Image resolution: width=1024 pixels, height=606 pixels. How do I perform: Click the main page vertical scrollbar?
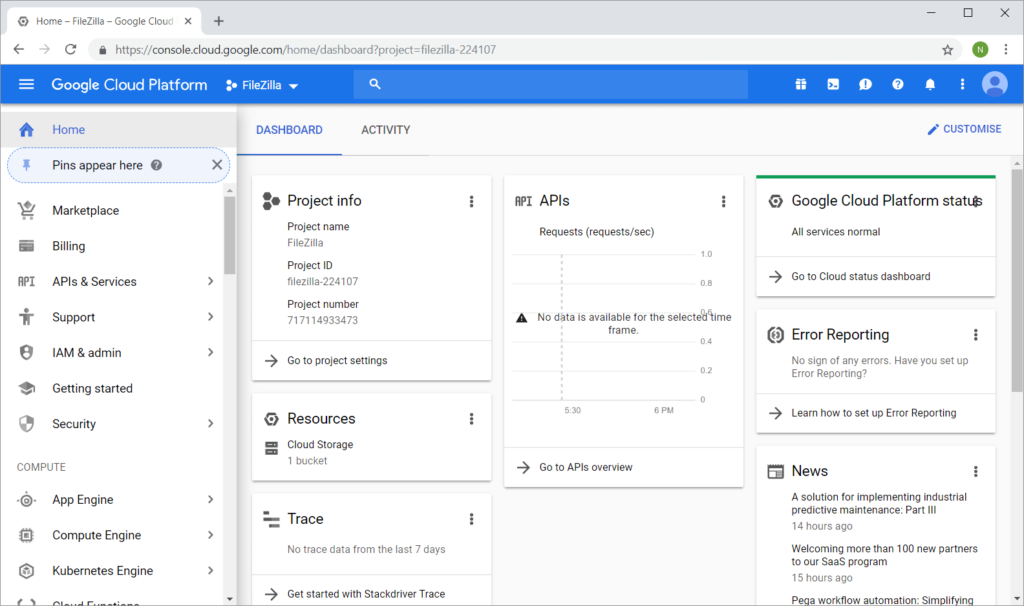point(1017,281)
